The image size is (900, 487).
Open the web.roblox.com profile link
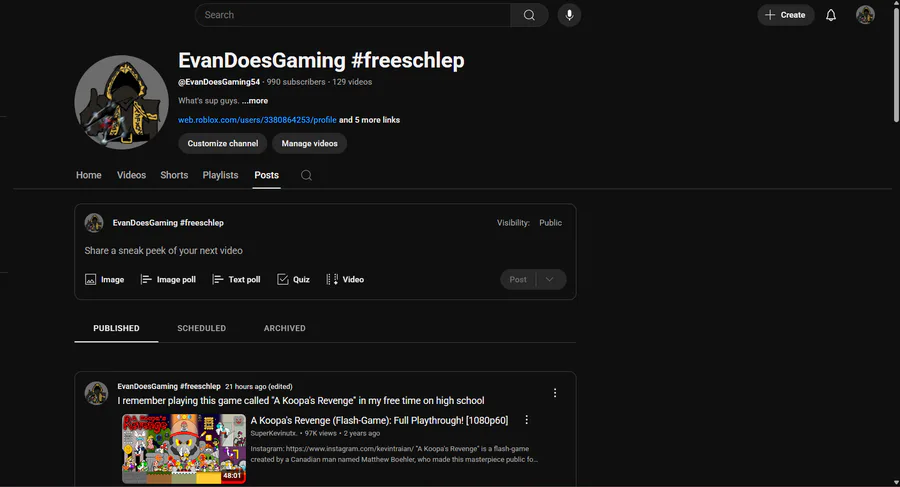(257, 120)
